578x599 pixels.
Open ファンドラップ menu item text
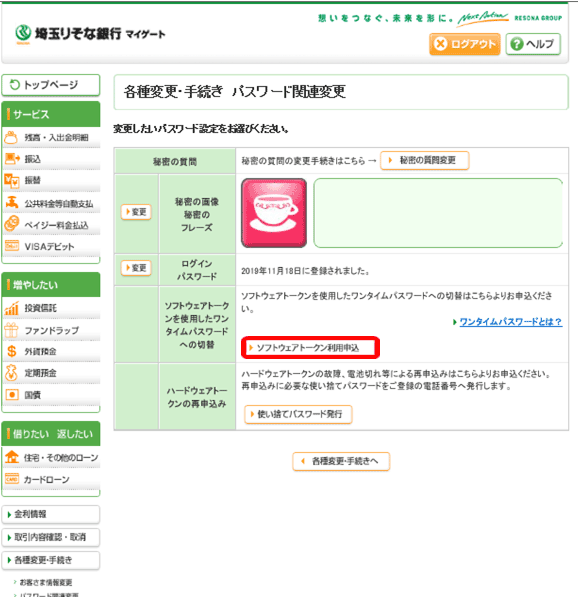pyautogui.click(x=52, y=330)
